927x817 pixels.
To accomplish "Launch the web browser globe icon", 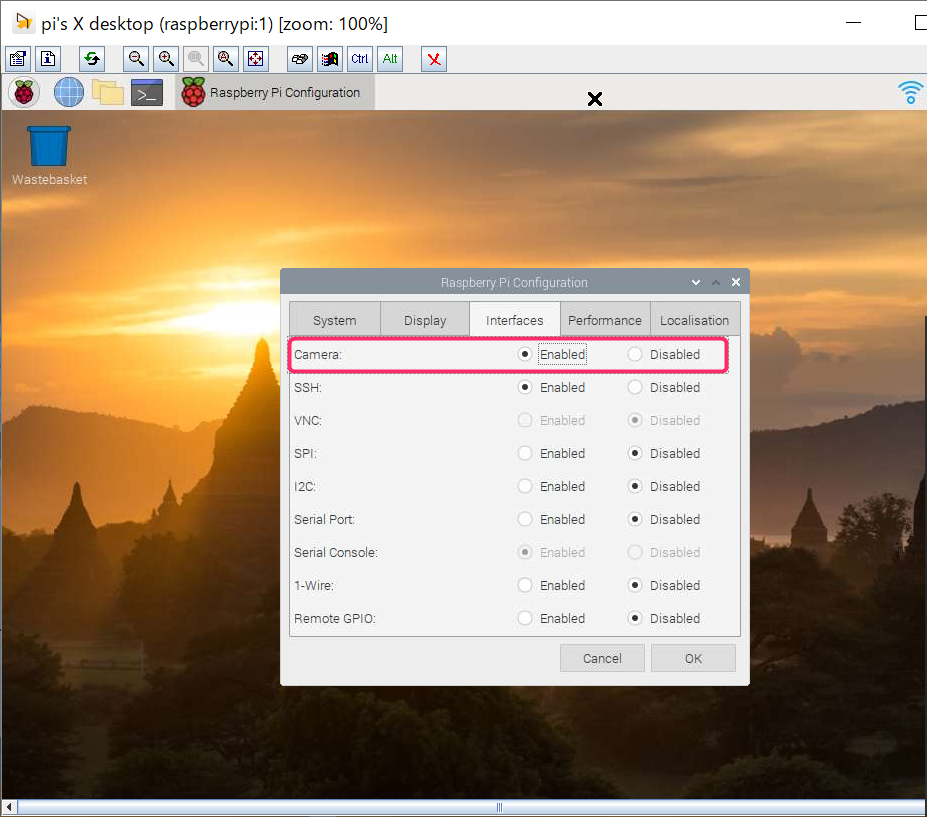I will tap(69, 93).
